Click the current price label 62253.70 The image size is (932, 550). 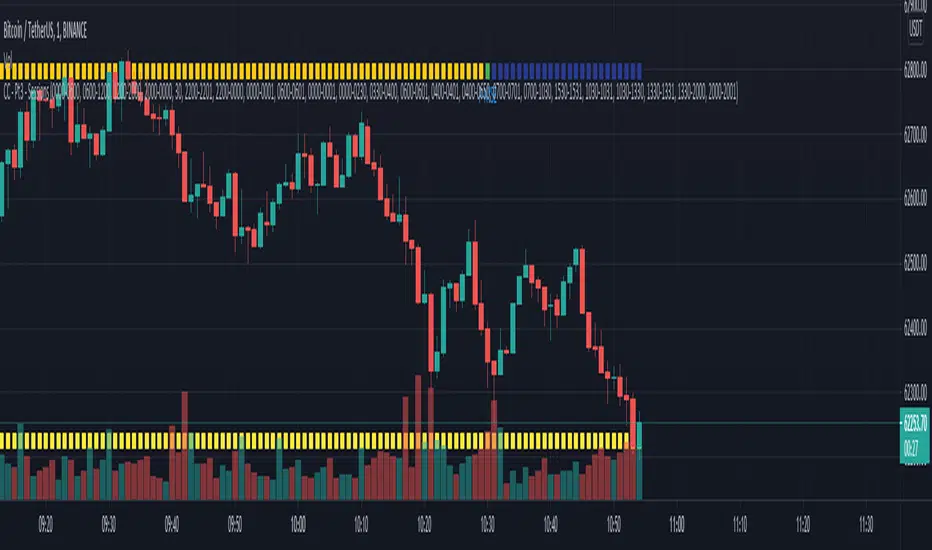tap(916, 423)
